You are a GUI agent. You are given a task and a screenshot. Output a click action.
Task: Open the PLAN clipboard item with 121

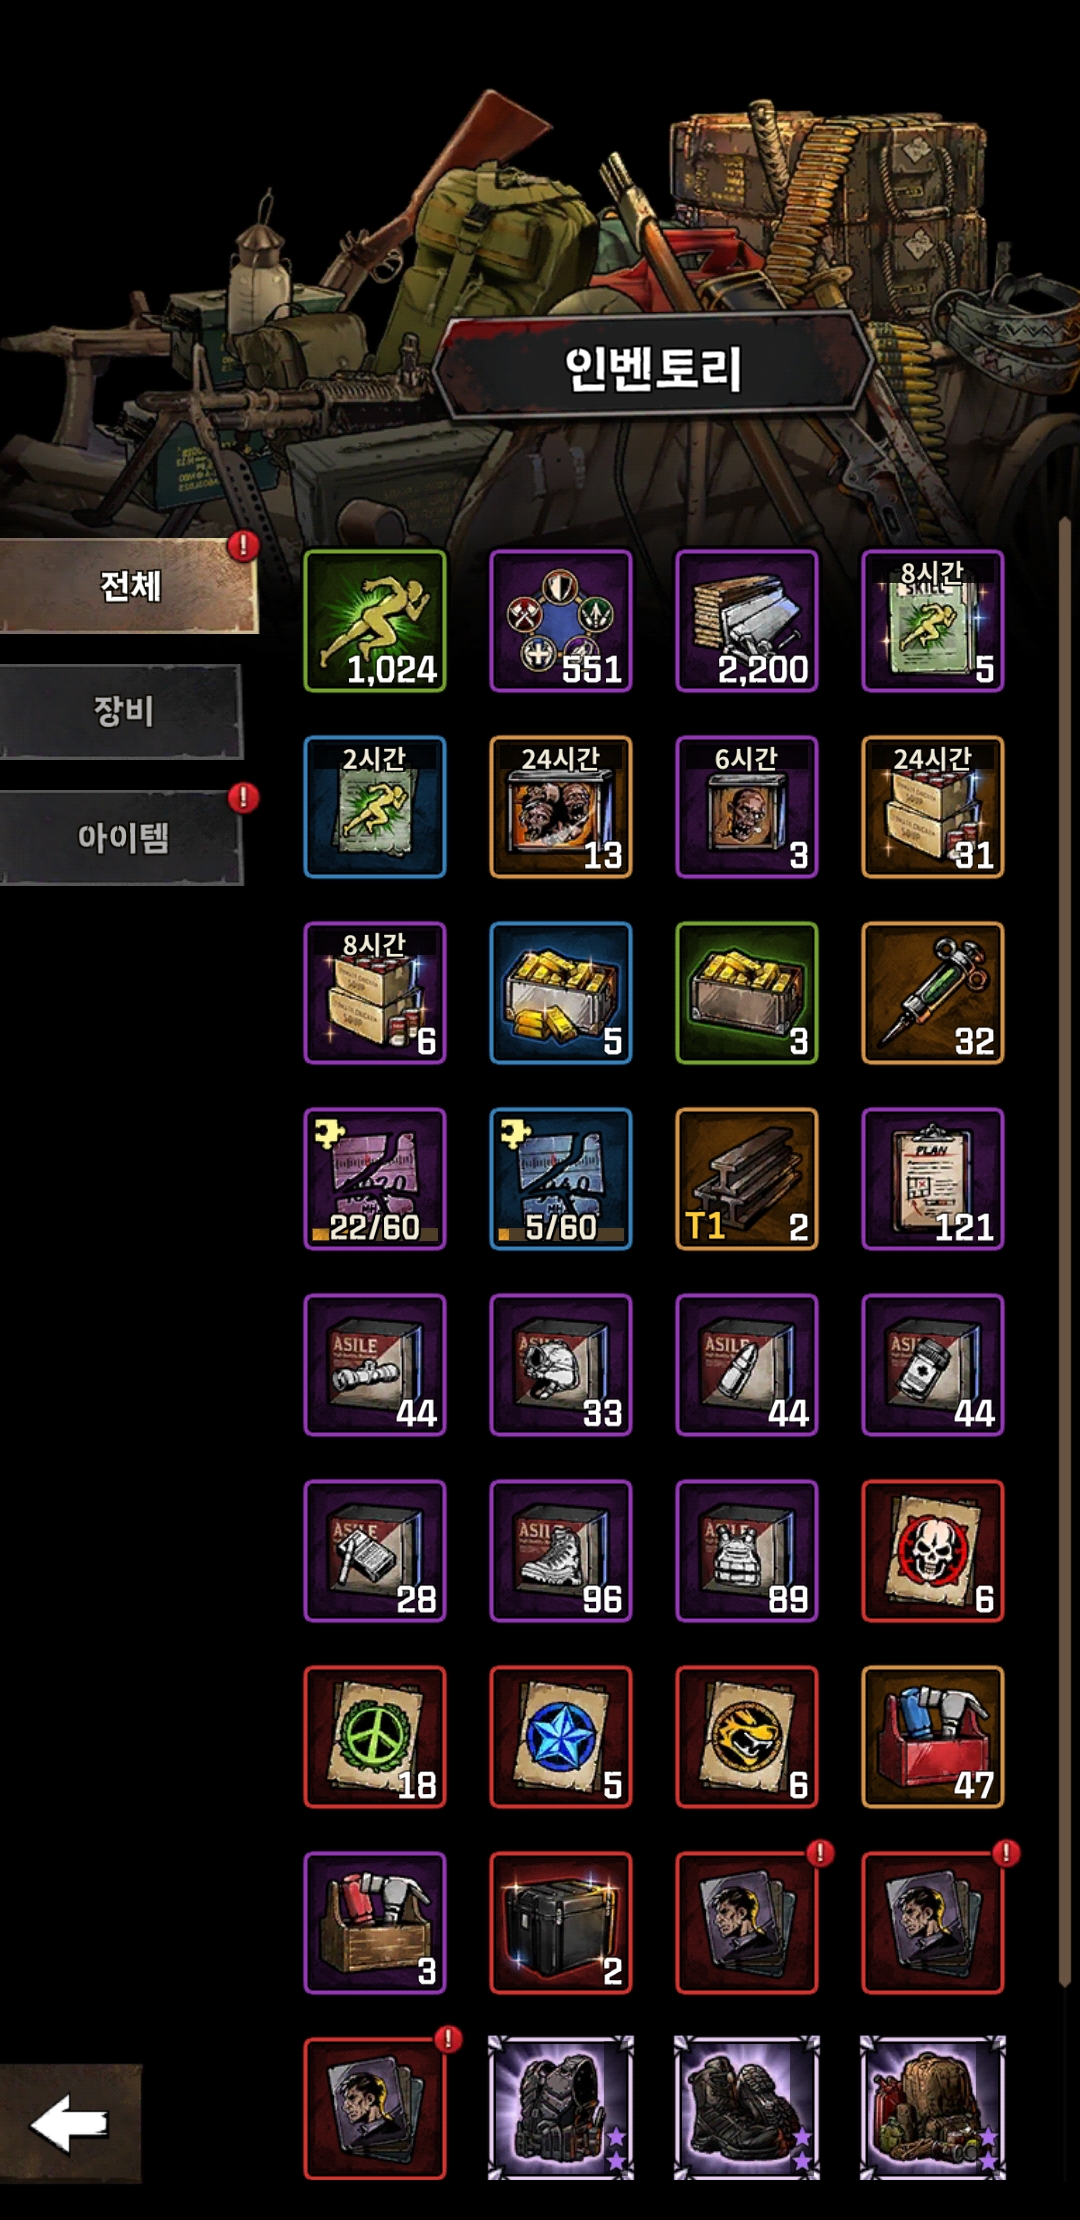[x=933, y=1178]
